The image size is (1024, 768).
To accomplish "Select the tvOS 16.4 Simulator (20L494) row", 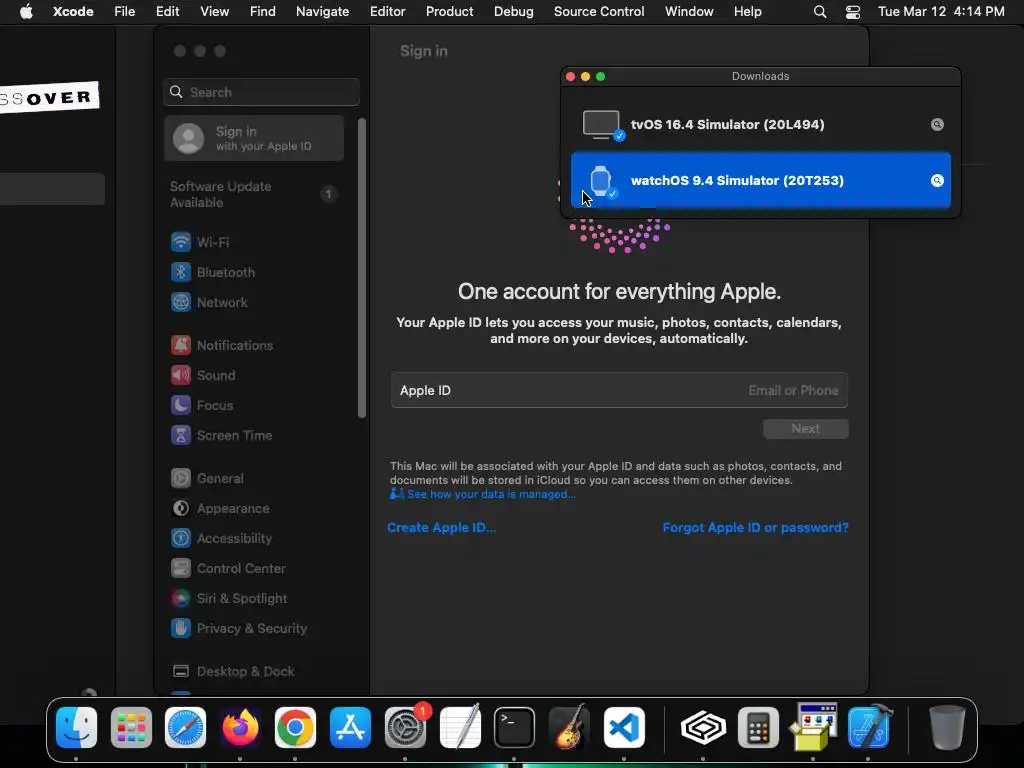I will click(x=761, y=125).
